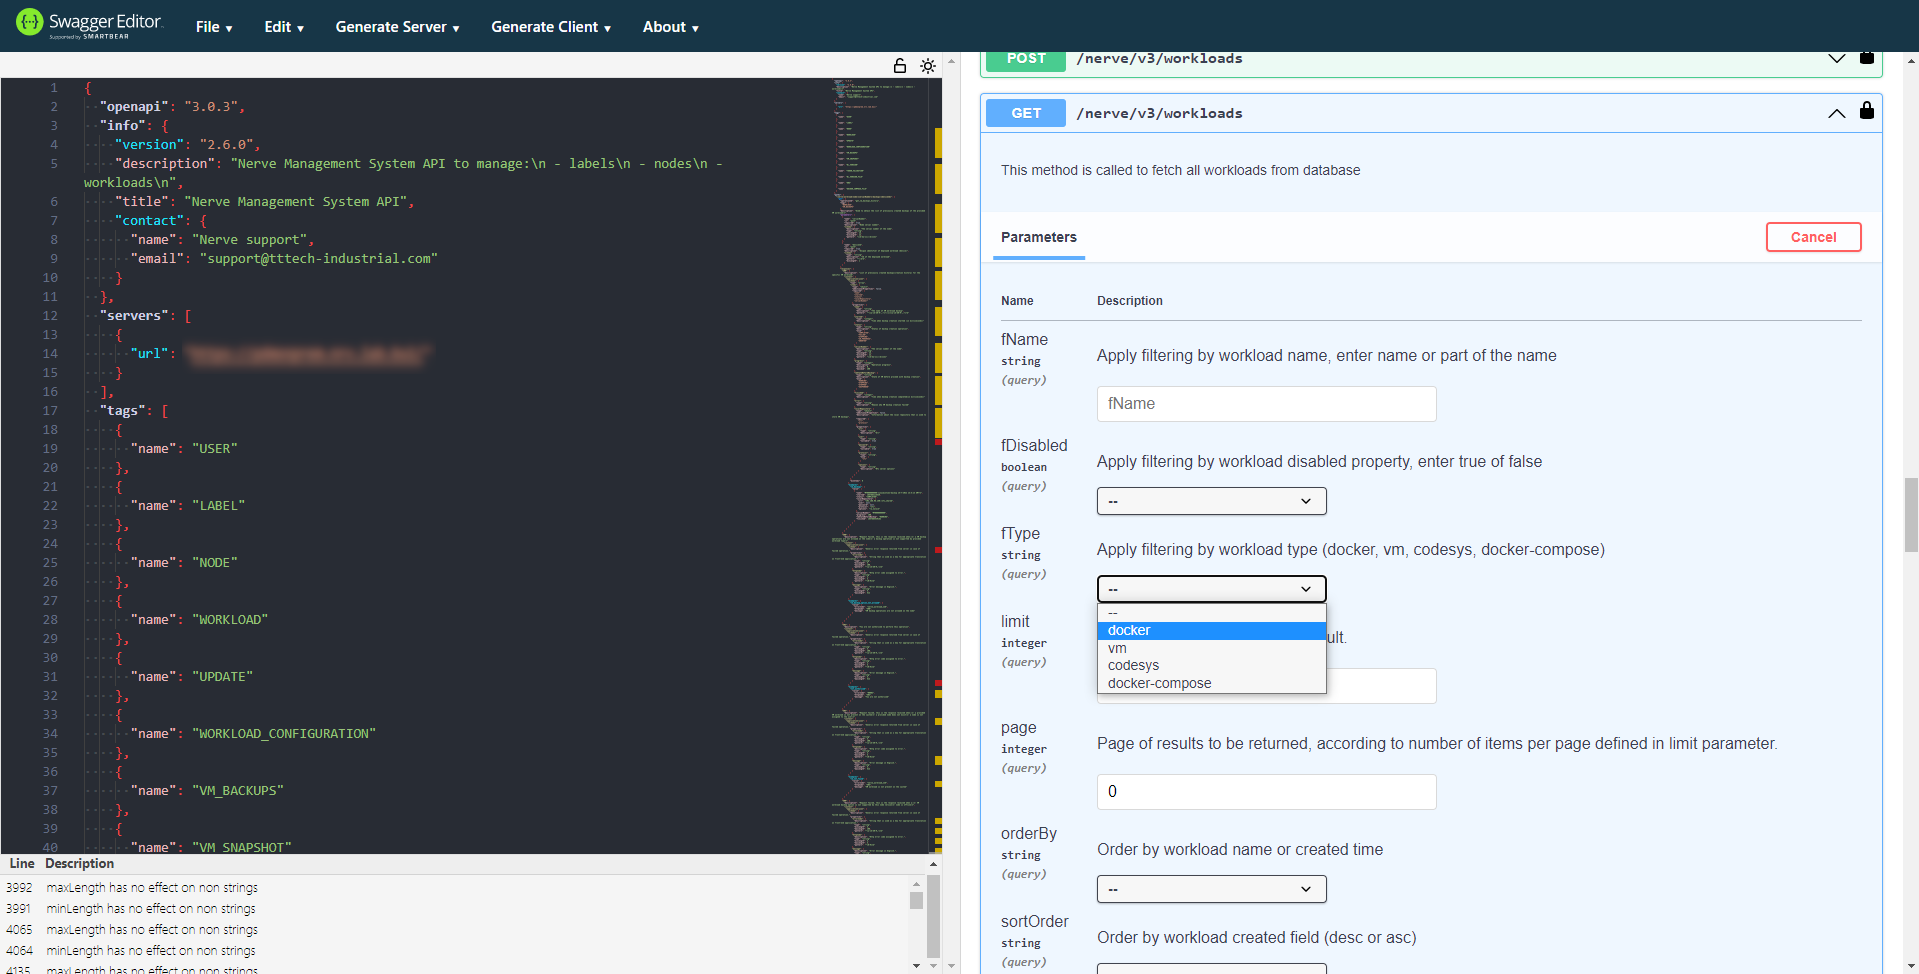
Task: Open the orderBy dropdown
Action: tap(1211, 888)
